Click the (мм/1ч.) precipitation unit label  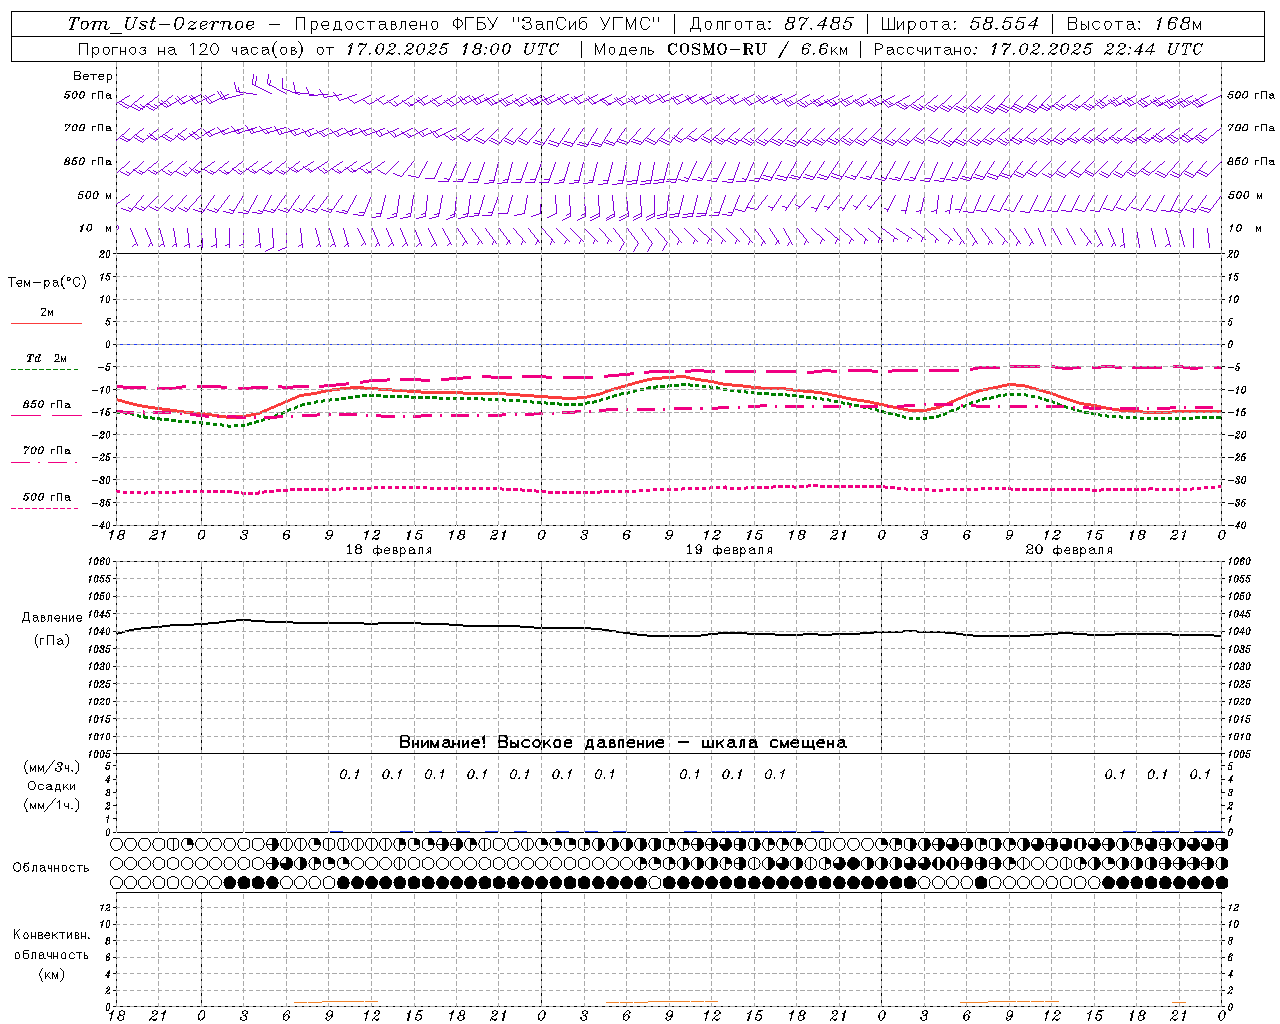coord(53,805)
